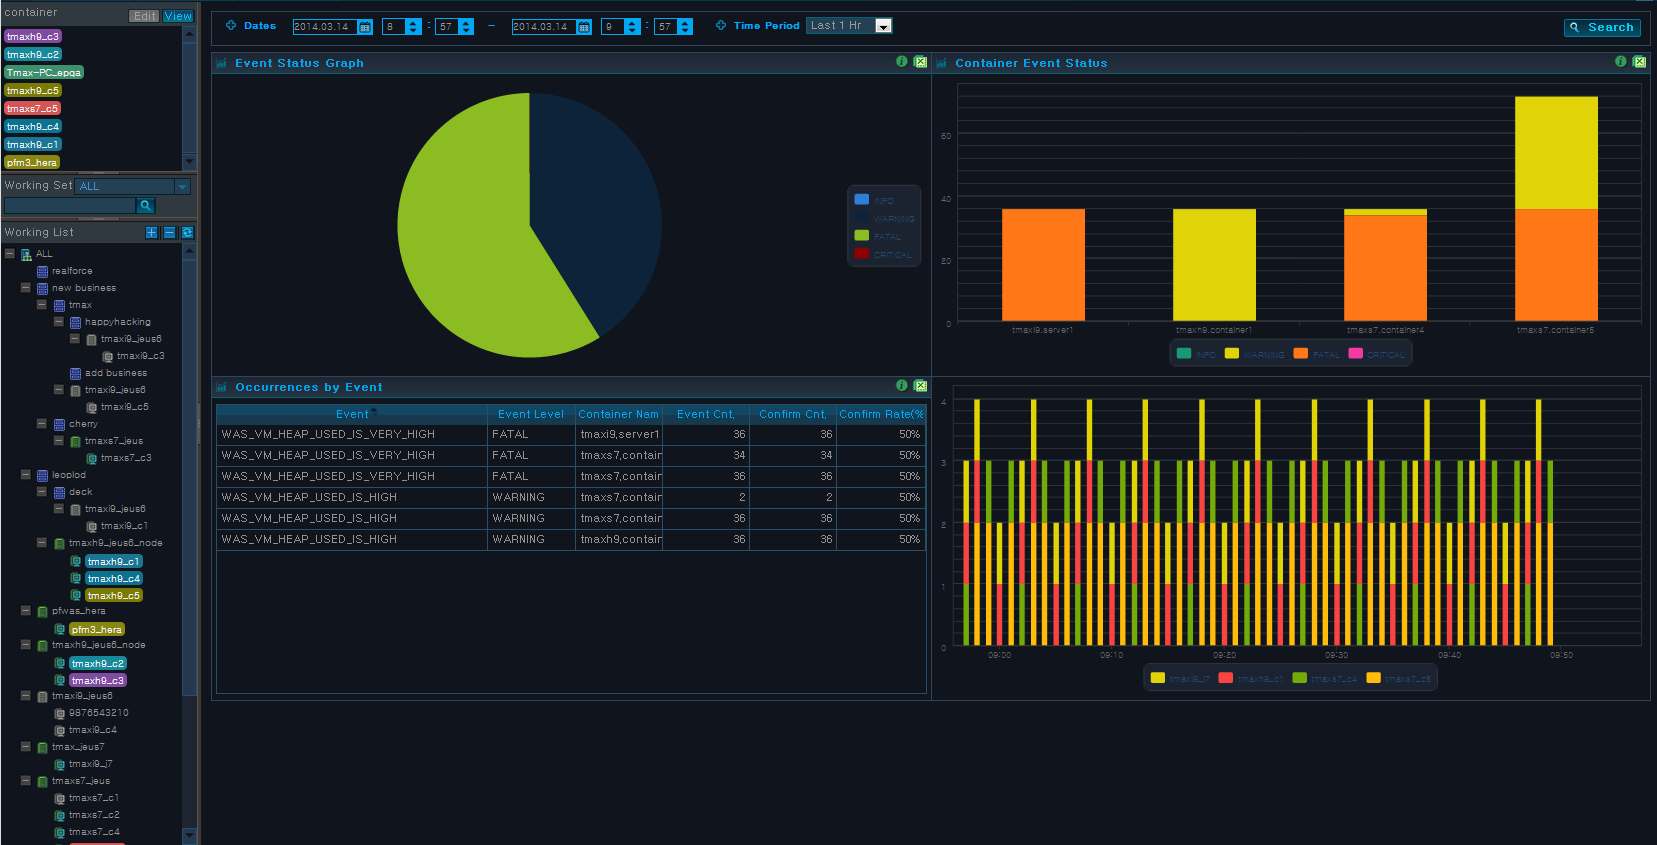Screen dimensions: 1657x845
Task: Click the Search button
Action: pyautogui.click(x=1602, y=28)
